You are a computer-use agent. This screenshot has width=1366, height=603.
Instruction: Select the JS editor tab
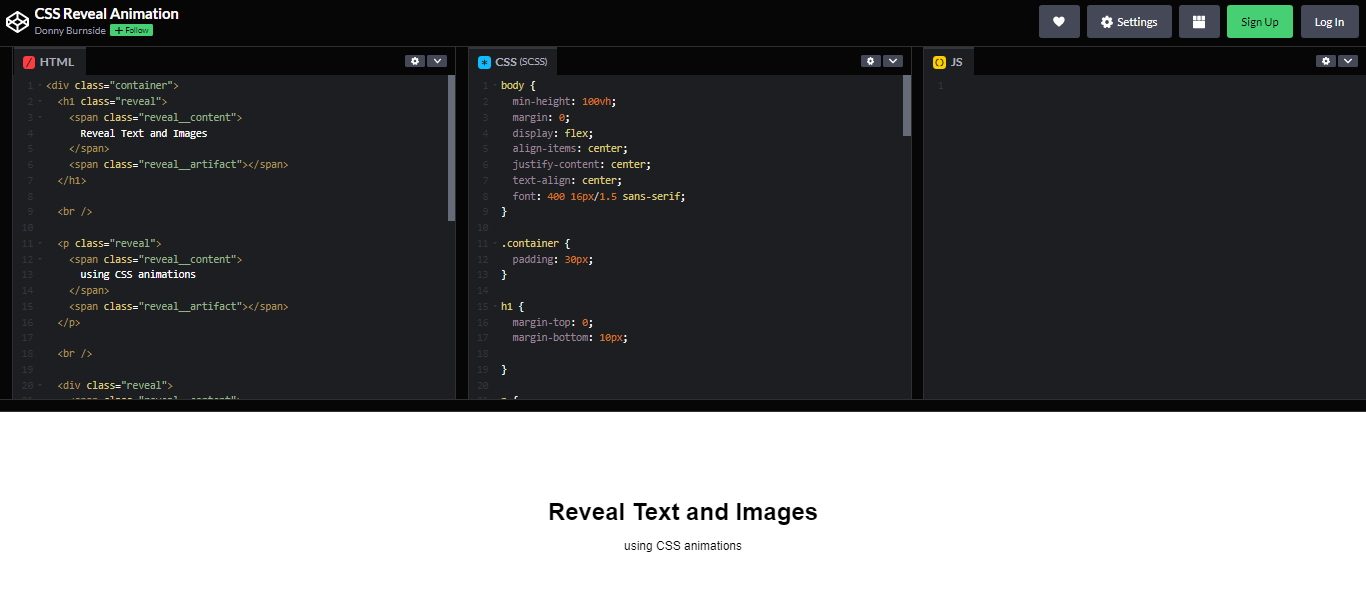[948, 62]
